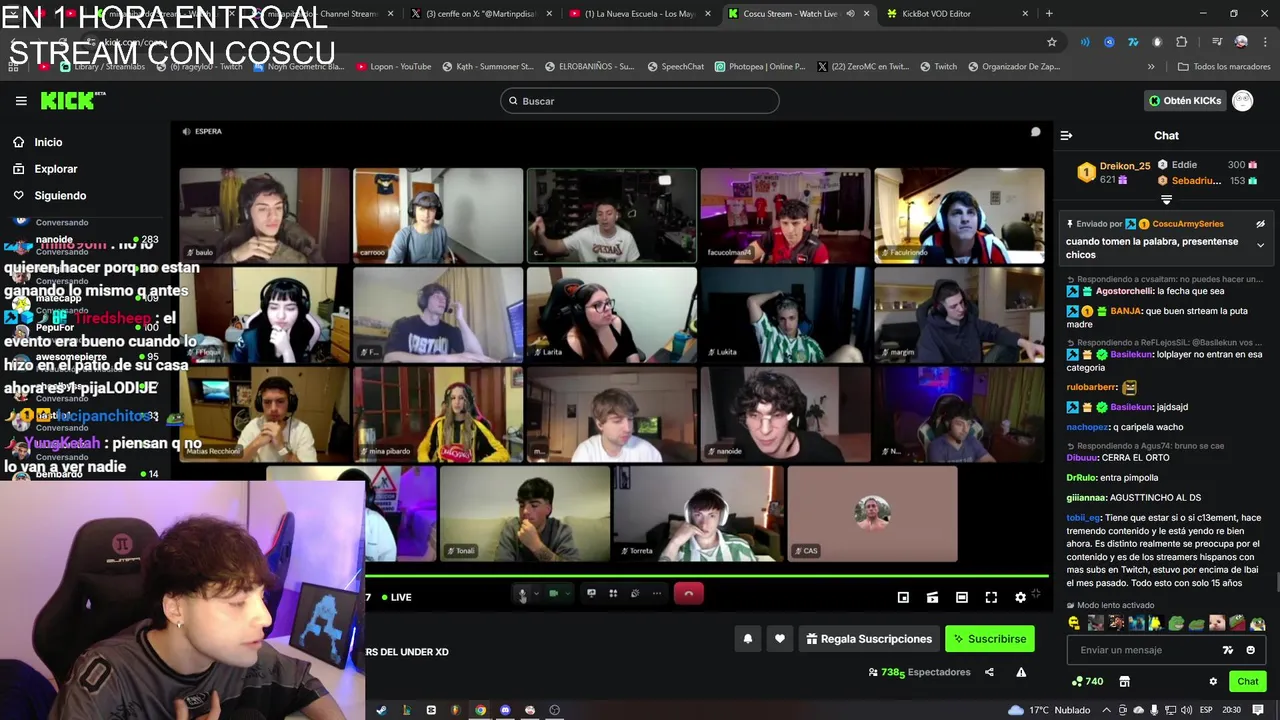The image size is (1280, 720).
Task: Hide the pinned message with eye-slash icon
Action: coord(1260,224)
